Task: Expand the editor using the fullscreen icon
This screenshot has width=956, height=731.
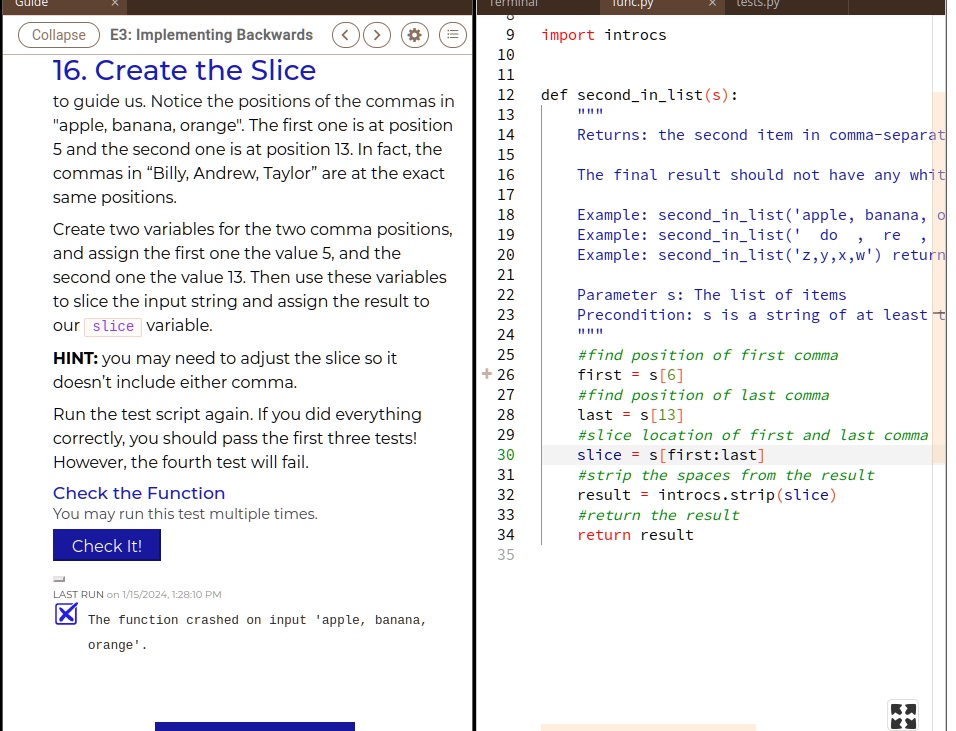Action: (x=902, y=716)
